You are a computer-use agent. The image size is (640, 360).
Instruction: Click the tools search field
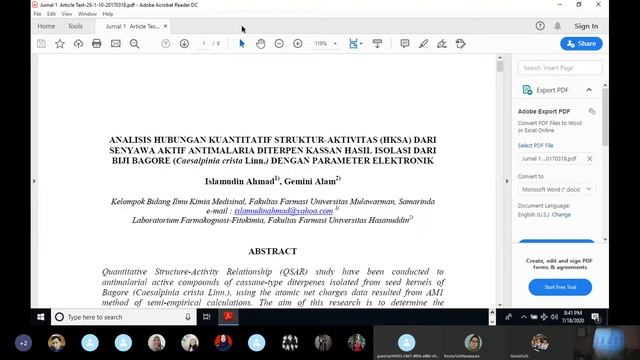pyautogui.click(x=560, y=68)
